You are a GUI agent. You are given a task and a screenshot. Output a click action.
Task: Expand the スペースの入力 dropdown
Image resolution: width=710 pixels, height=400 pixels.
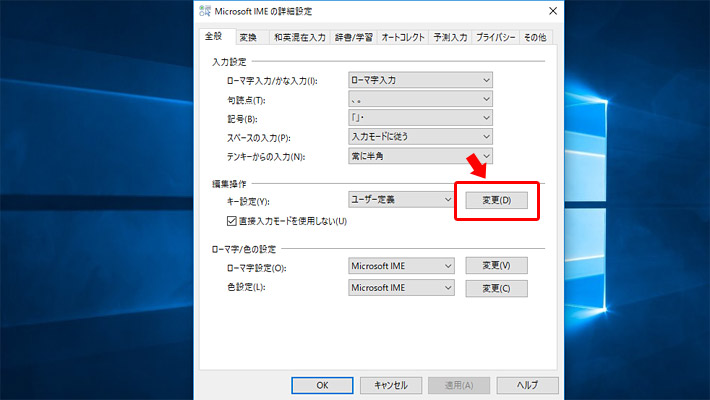point(420,137)
